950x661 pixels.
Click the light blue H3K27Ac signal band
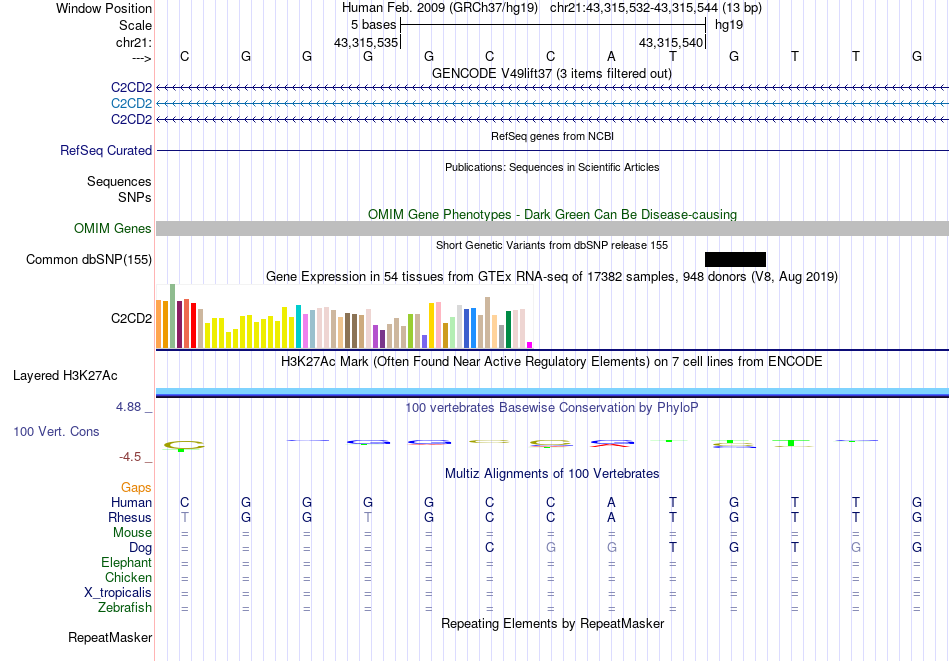point(552,391)
